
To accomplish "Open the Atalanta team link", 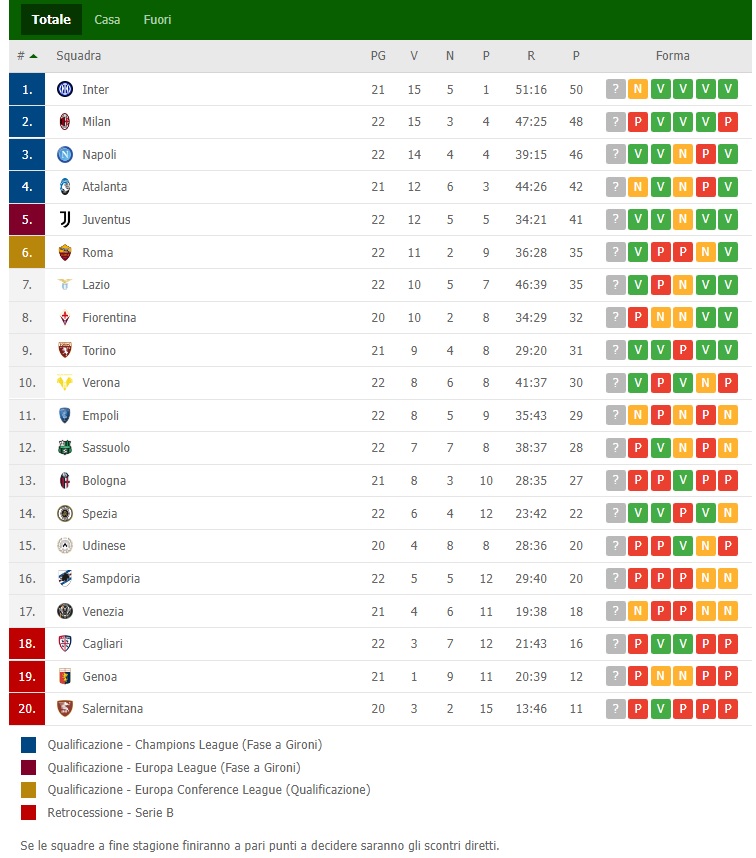I will (104, 187).
